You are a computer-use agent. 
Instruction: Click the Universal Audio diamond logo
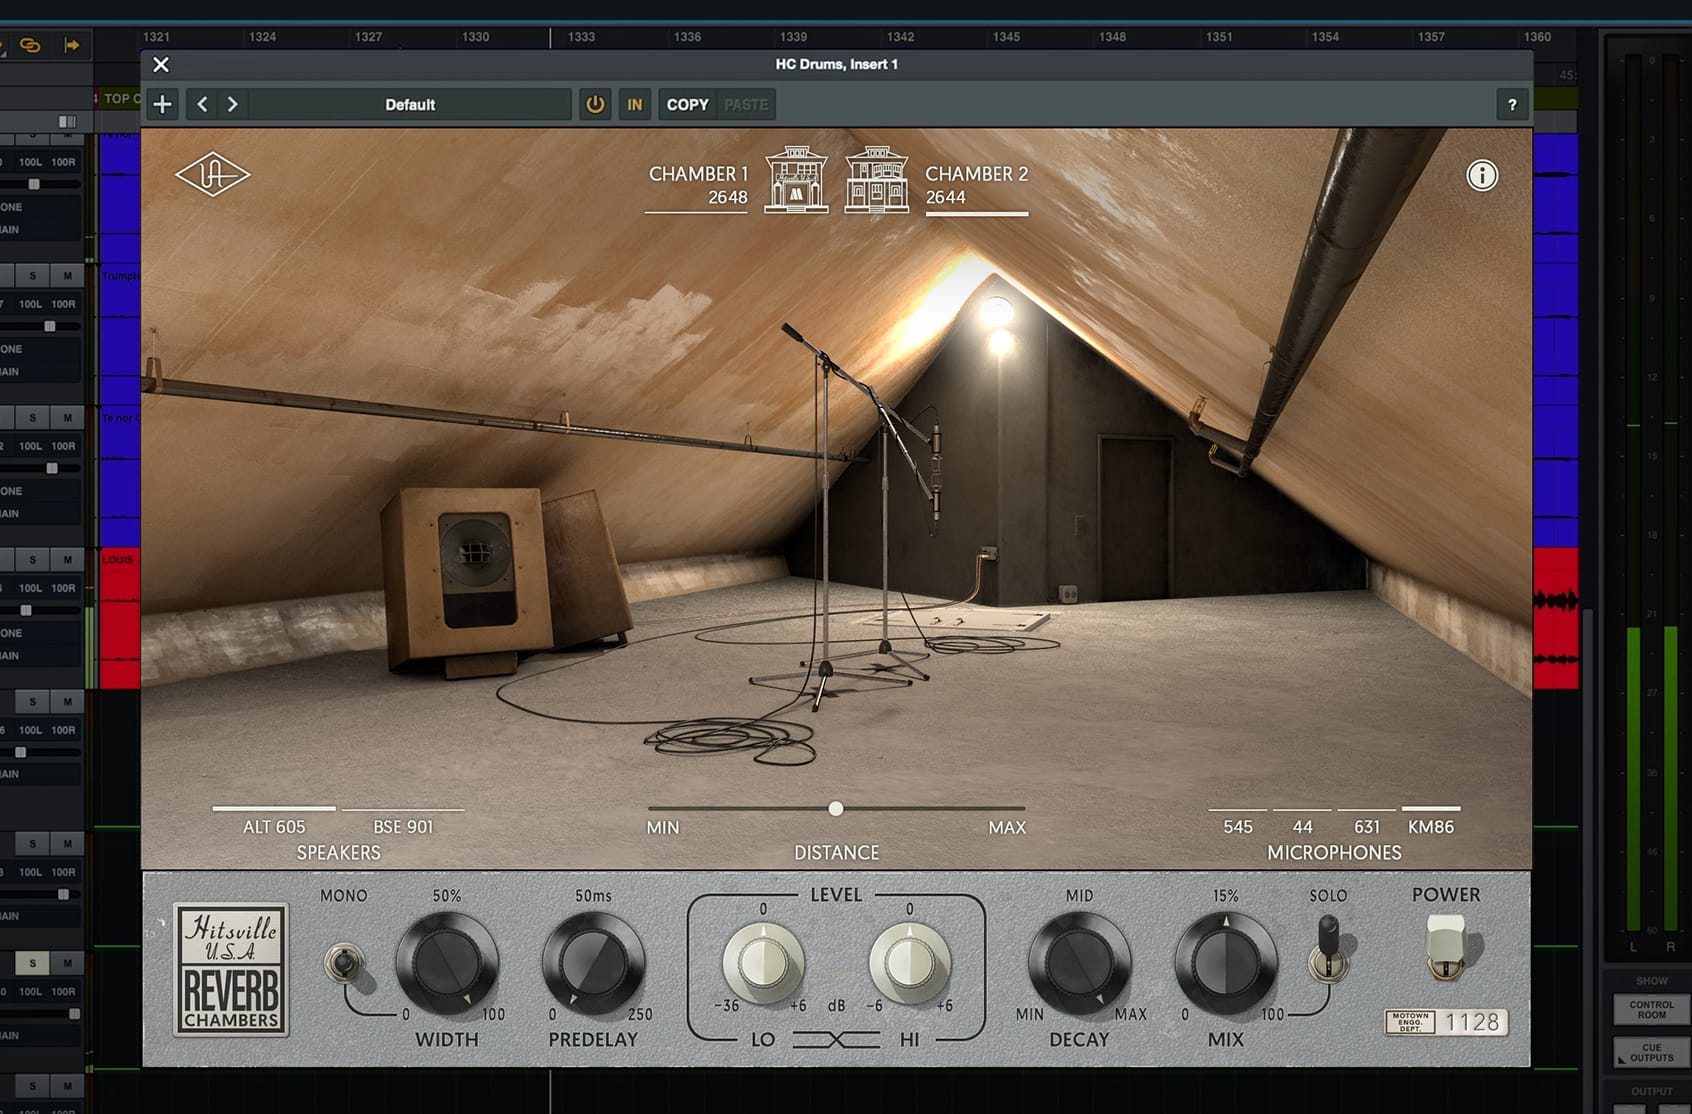tap(213, 174)
